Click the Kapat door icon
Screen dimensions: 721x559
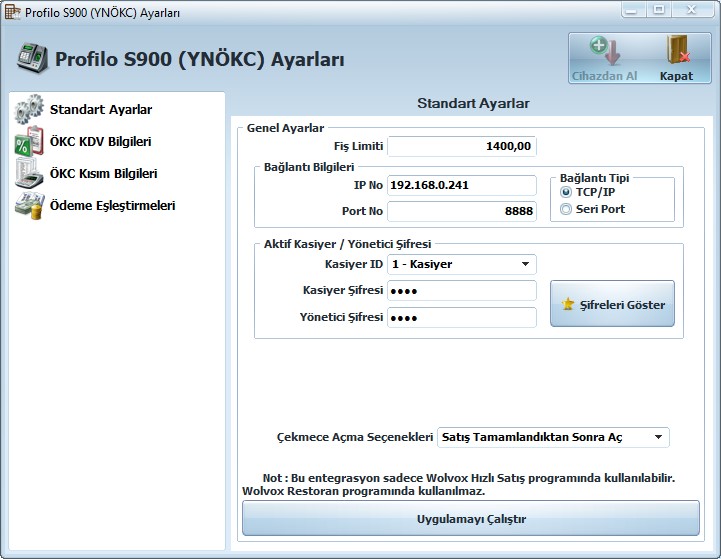678,50
